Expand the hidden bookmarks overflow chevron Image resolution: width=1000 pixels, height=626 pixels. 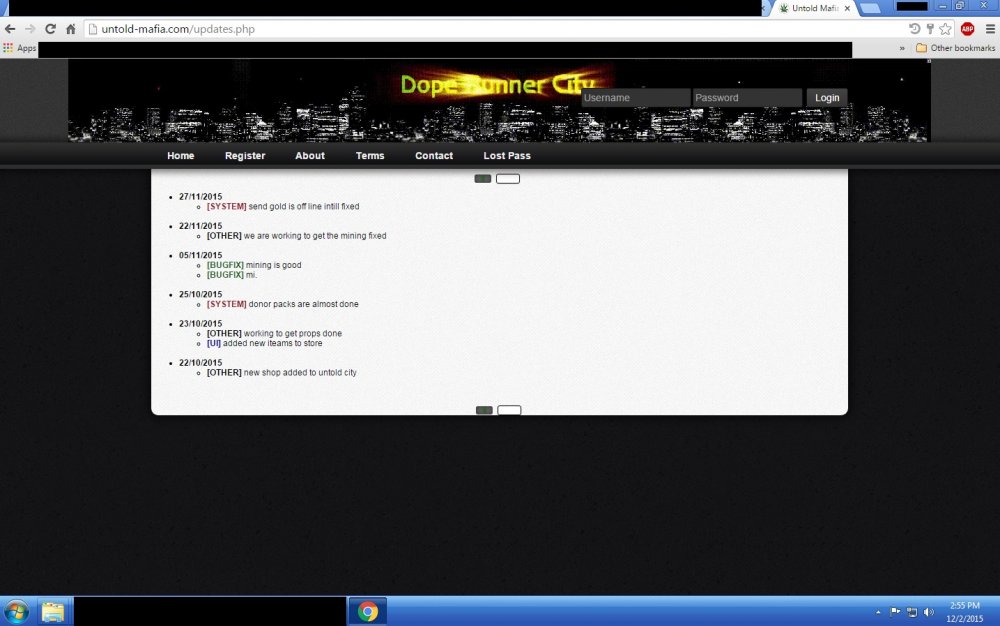click(902, 48)
